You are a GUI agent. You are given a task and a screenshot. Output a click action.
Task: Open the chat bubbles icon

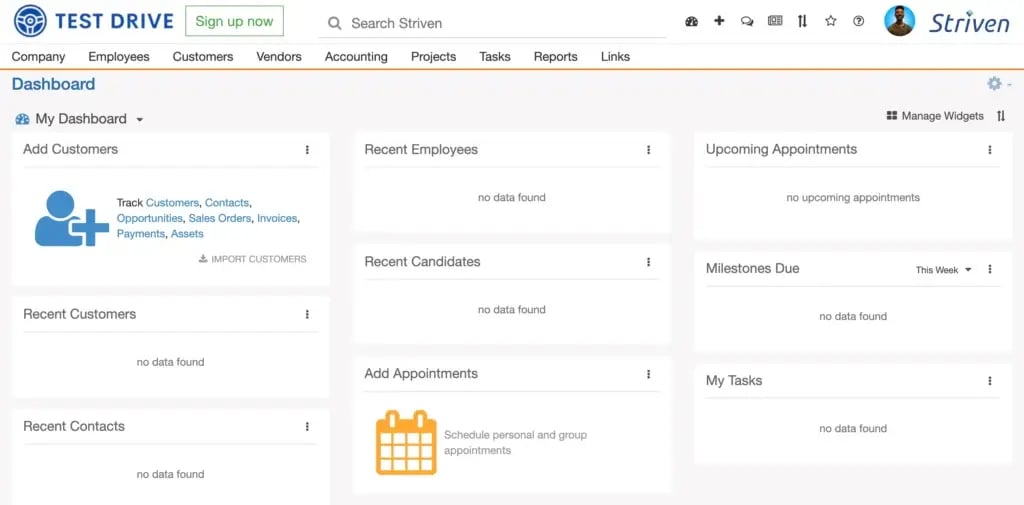tap(747, 21)
